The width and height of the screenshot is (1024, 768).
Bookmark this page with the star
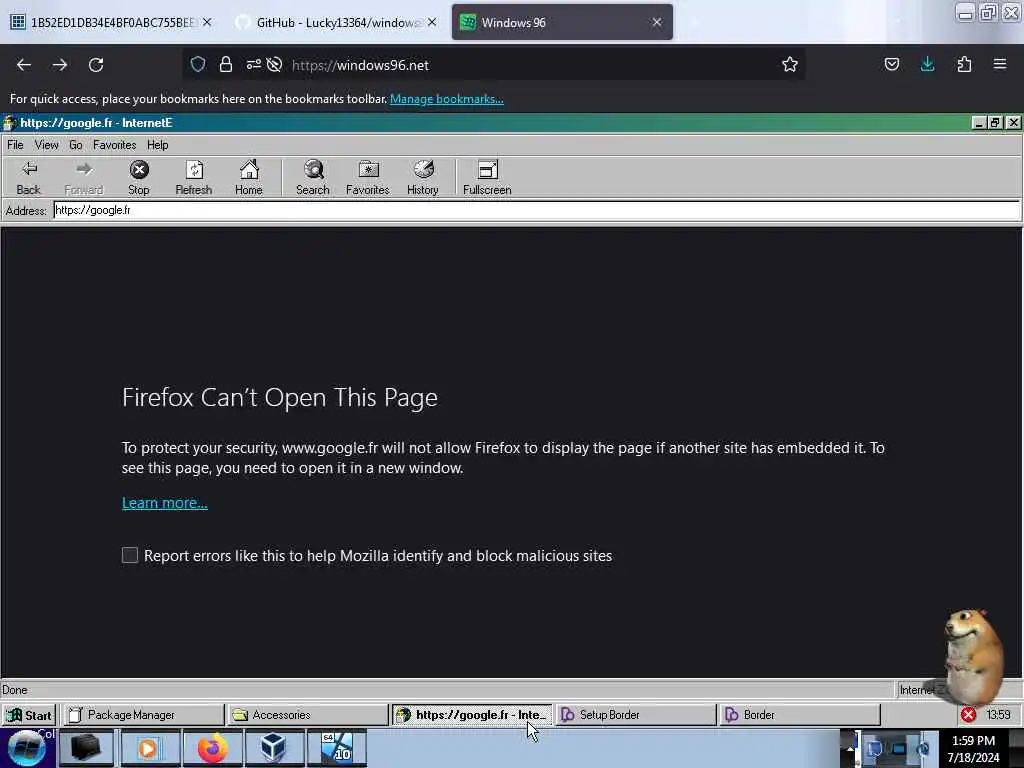[790, 64]
